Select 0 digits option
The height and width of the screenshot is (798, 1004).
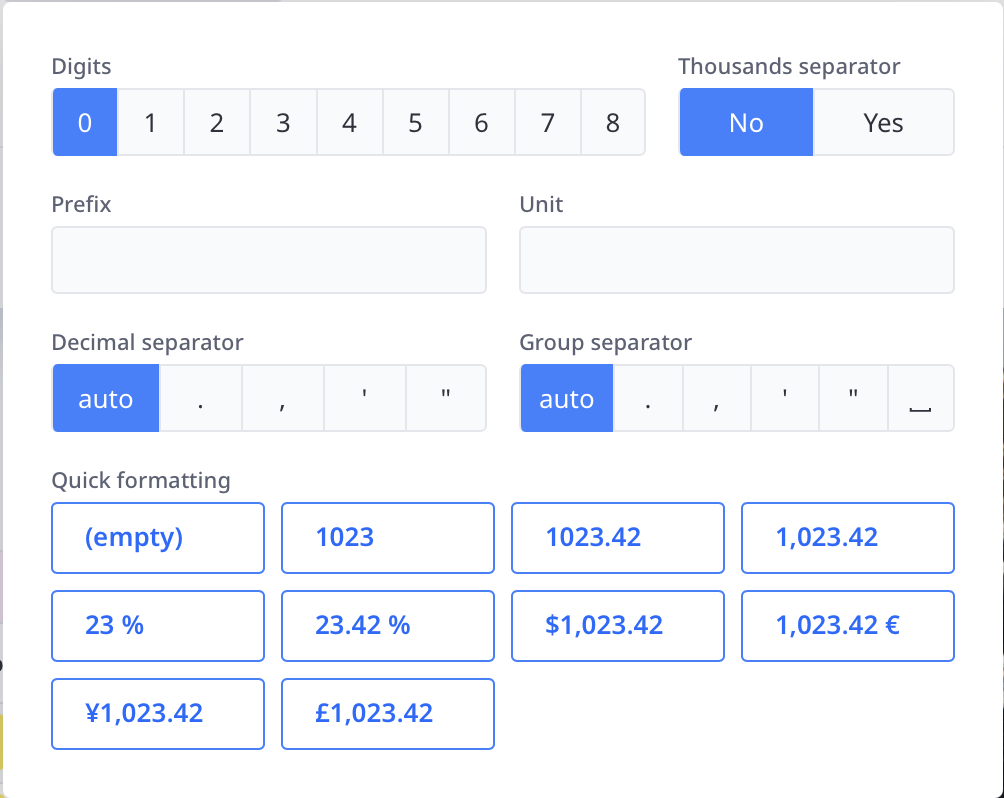click(85, 123)
